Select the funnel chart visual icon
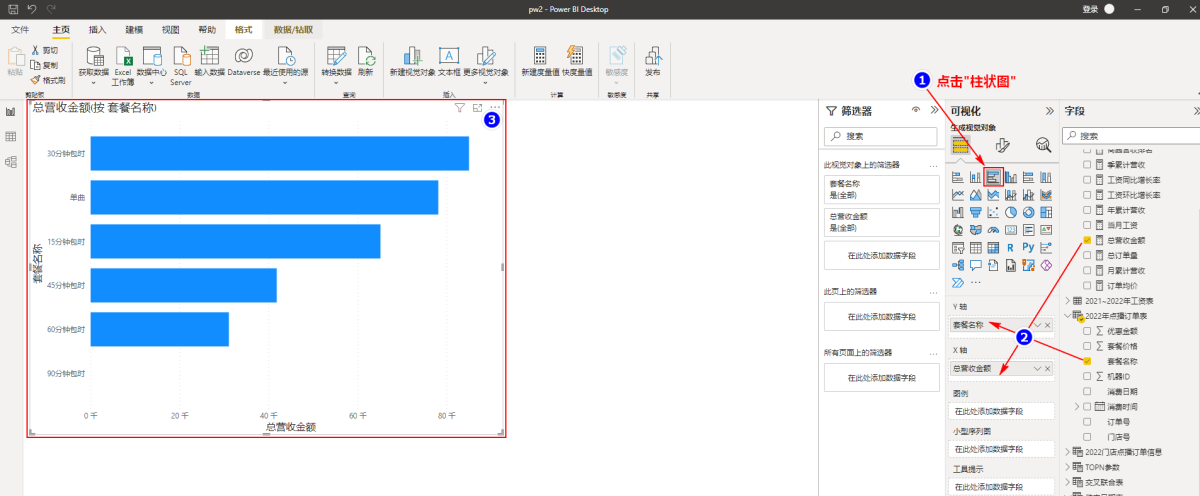This screenshot has width=1200, height=496. click(x=976, y=211)
